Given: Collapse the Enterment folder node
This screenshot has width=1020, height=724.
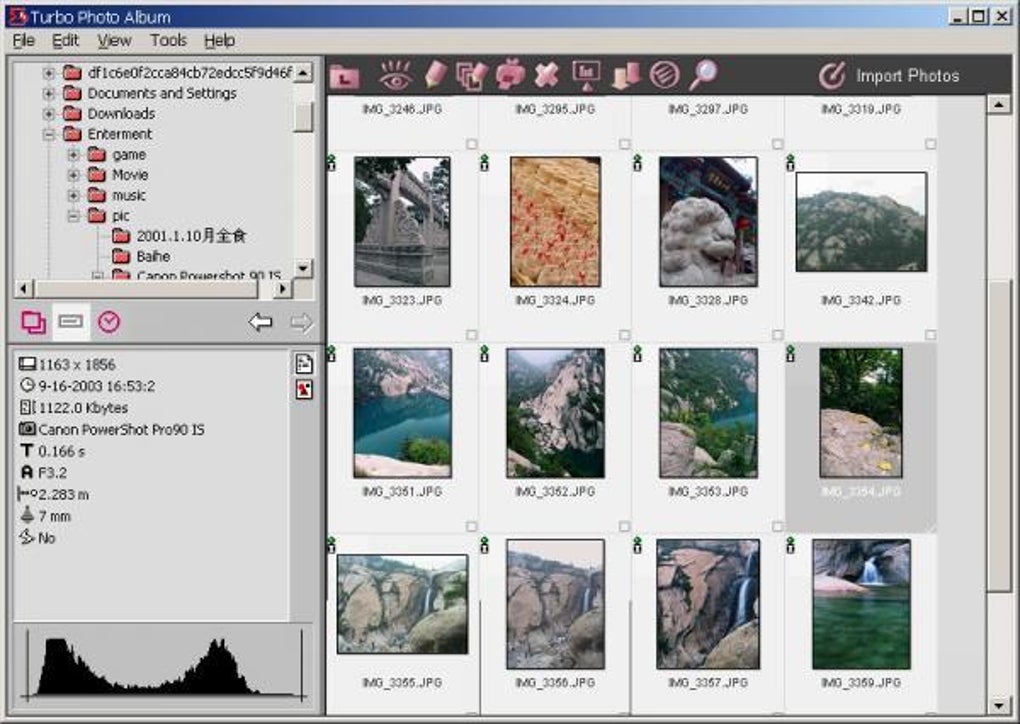Looking at the screenshot, I should click(48, 133).
